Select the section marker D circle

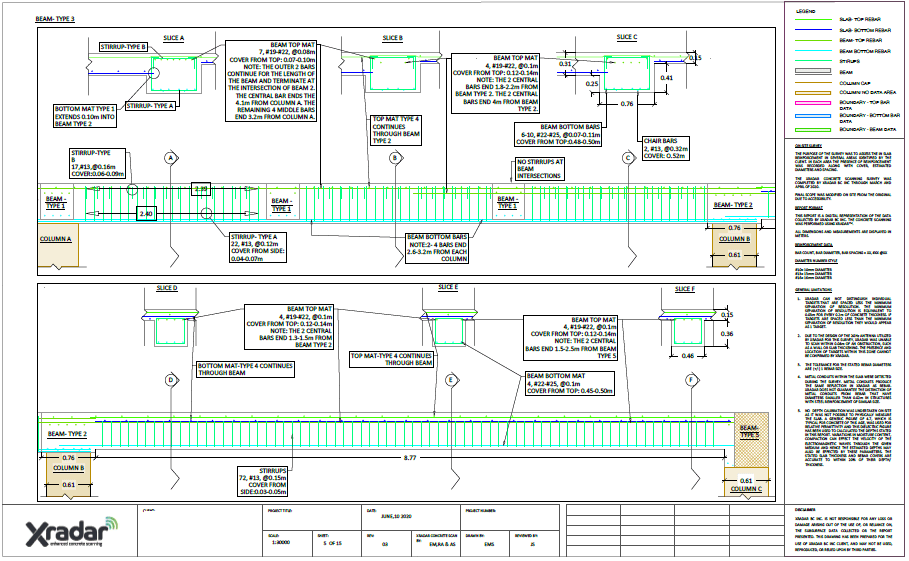point(171,381)
